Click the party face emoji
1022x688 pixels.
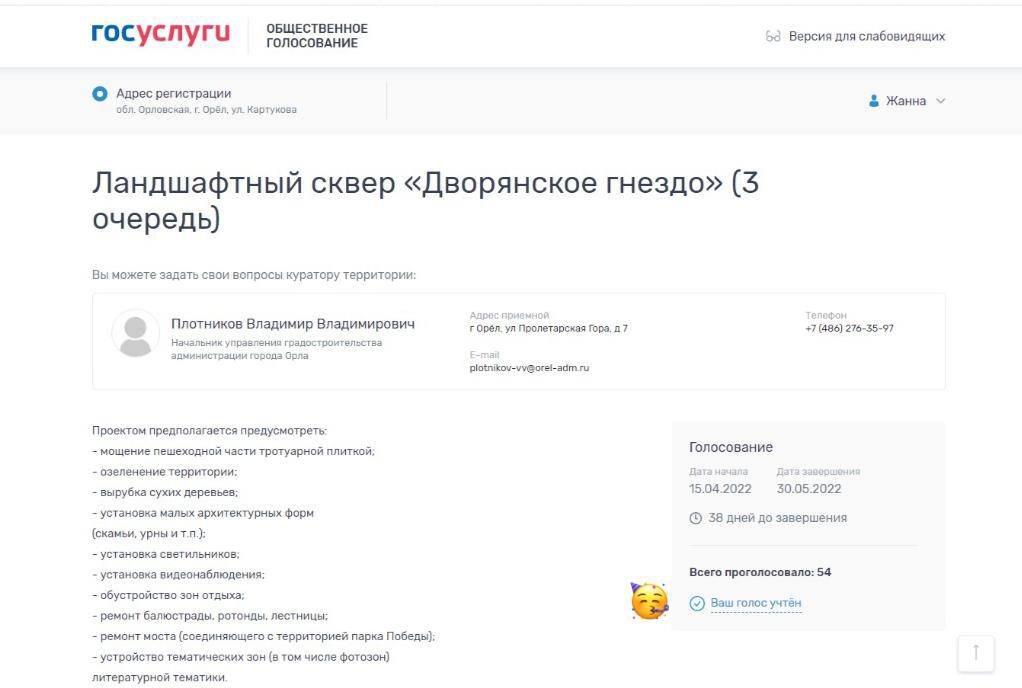tap(649, 601)
